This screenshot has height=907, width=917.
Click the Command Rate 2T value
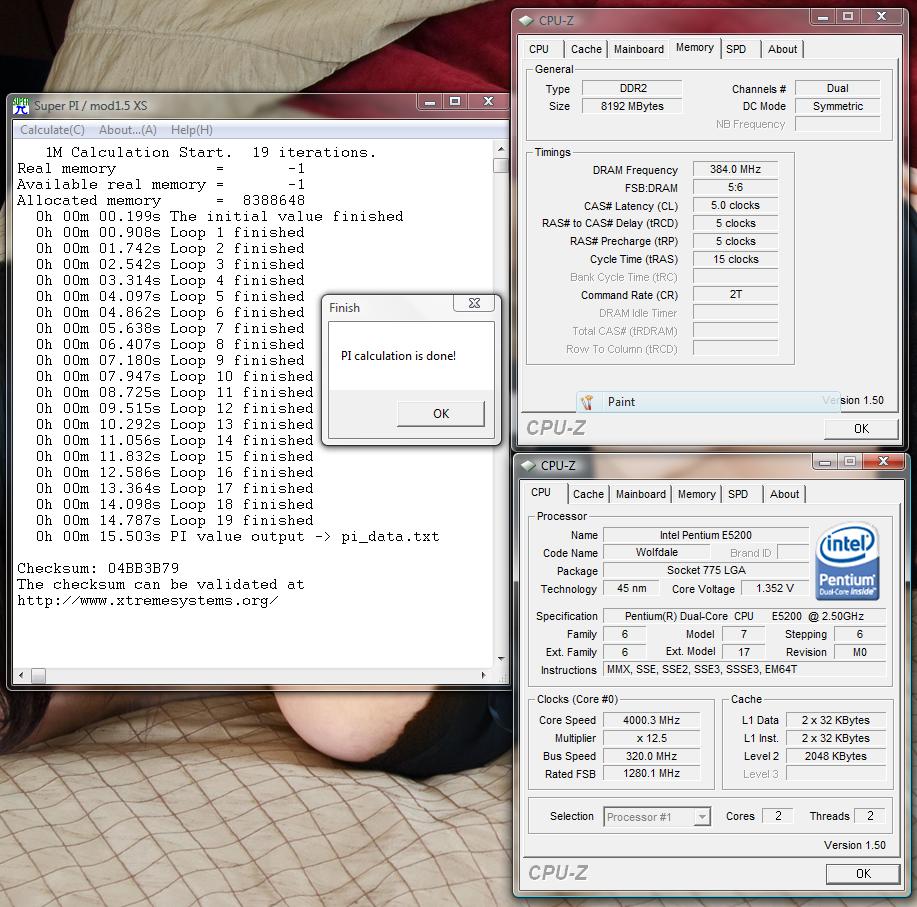pos(735,295)
